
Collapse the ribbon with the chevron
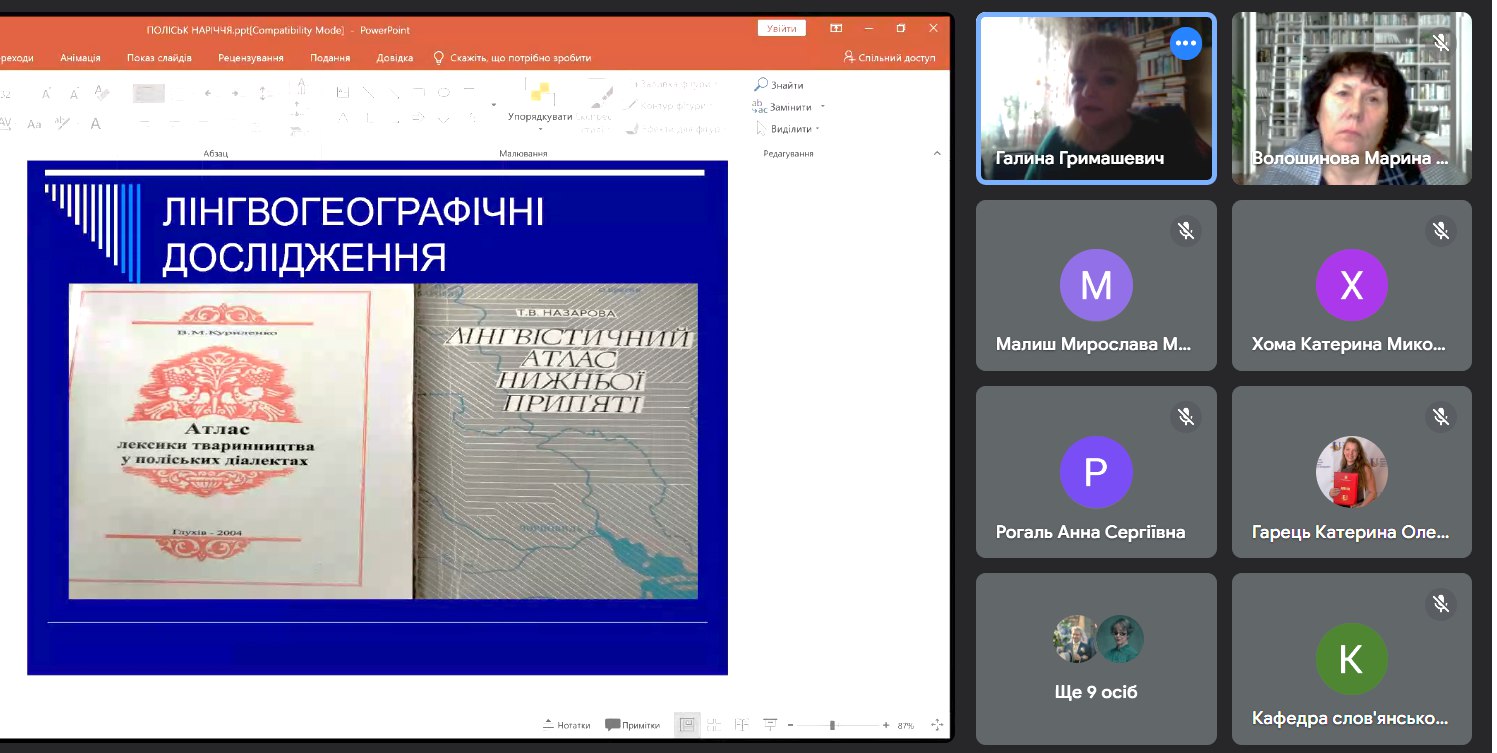(x=937, y=153)
